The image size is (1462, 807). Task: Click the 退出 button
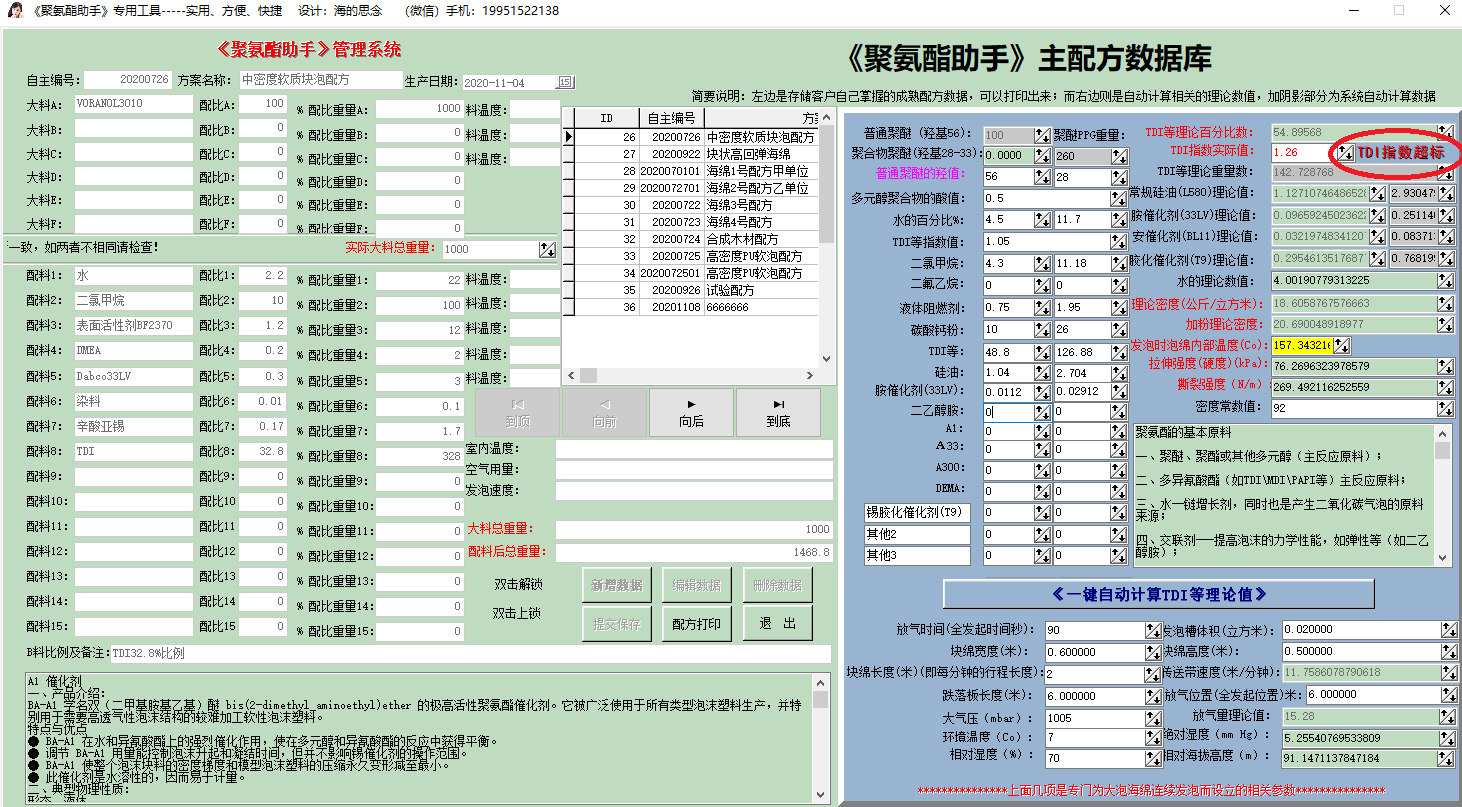click(x=777, y=624)
